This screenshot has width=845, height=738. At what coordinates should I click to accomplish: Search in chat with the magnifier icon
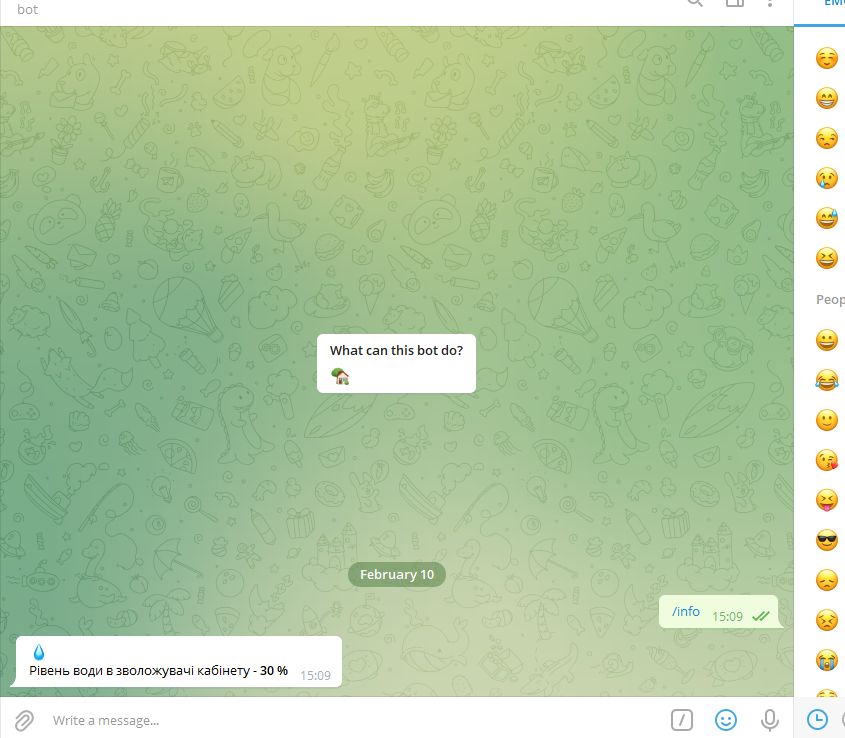pyautogui.click(x=695, y=3)
